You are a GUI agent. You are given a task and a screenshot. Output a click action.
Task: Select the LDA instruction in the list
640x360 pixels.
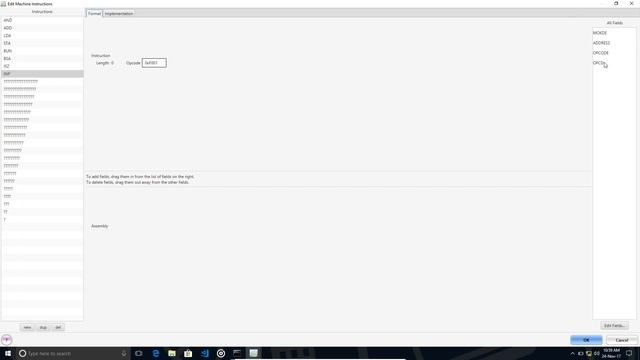[x=42, y=36]
